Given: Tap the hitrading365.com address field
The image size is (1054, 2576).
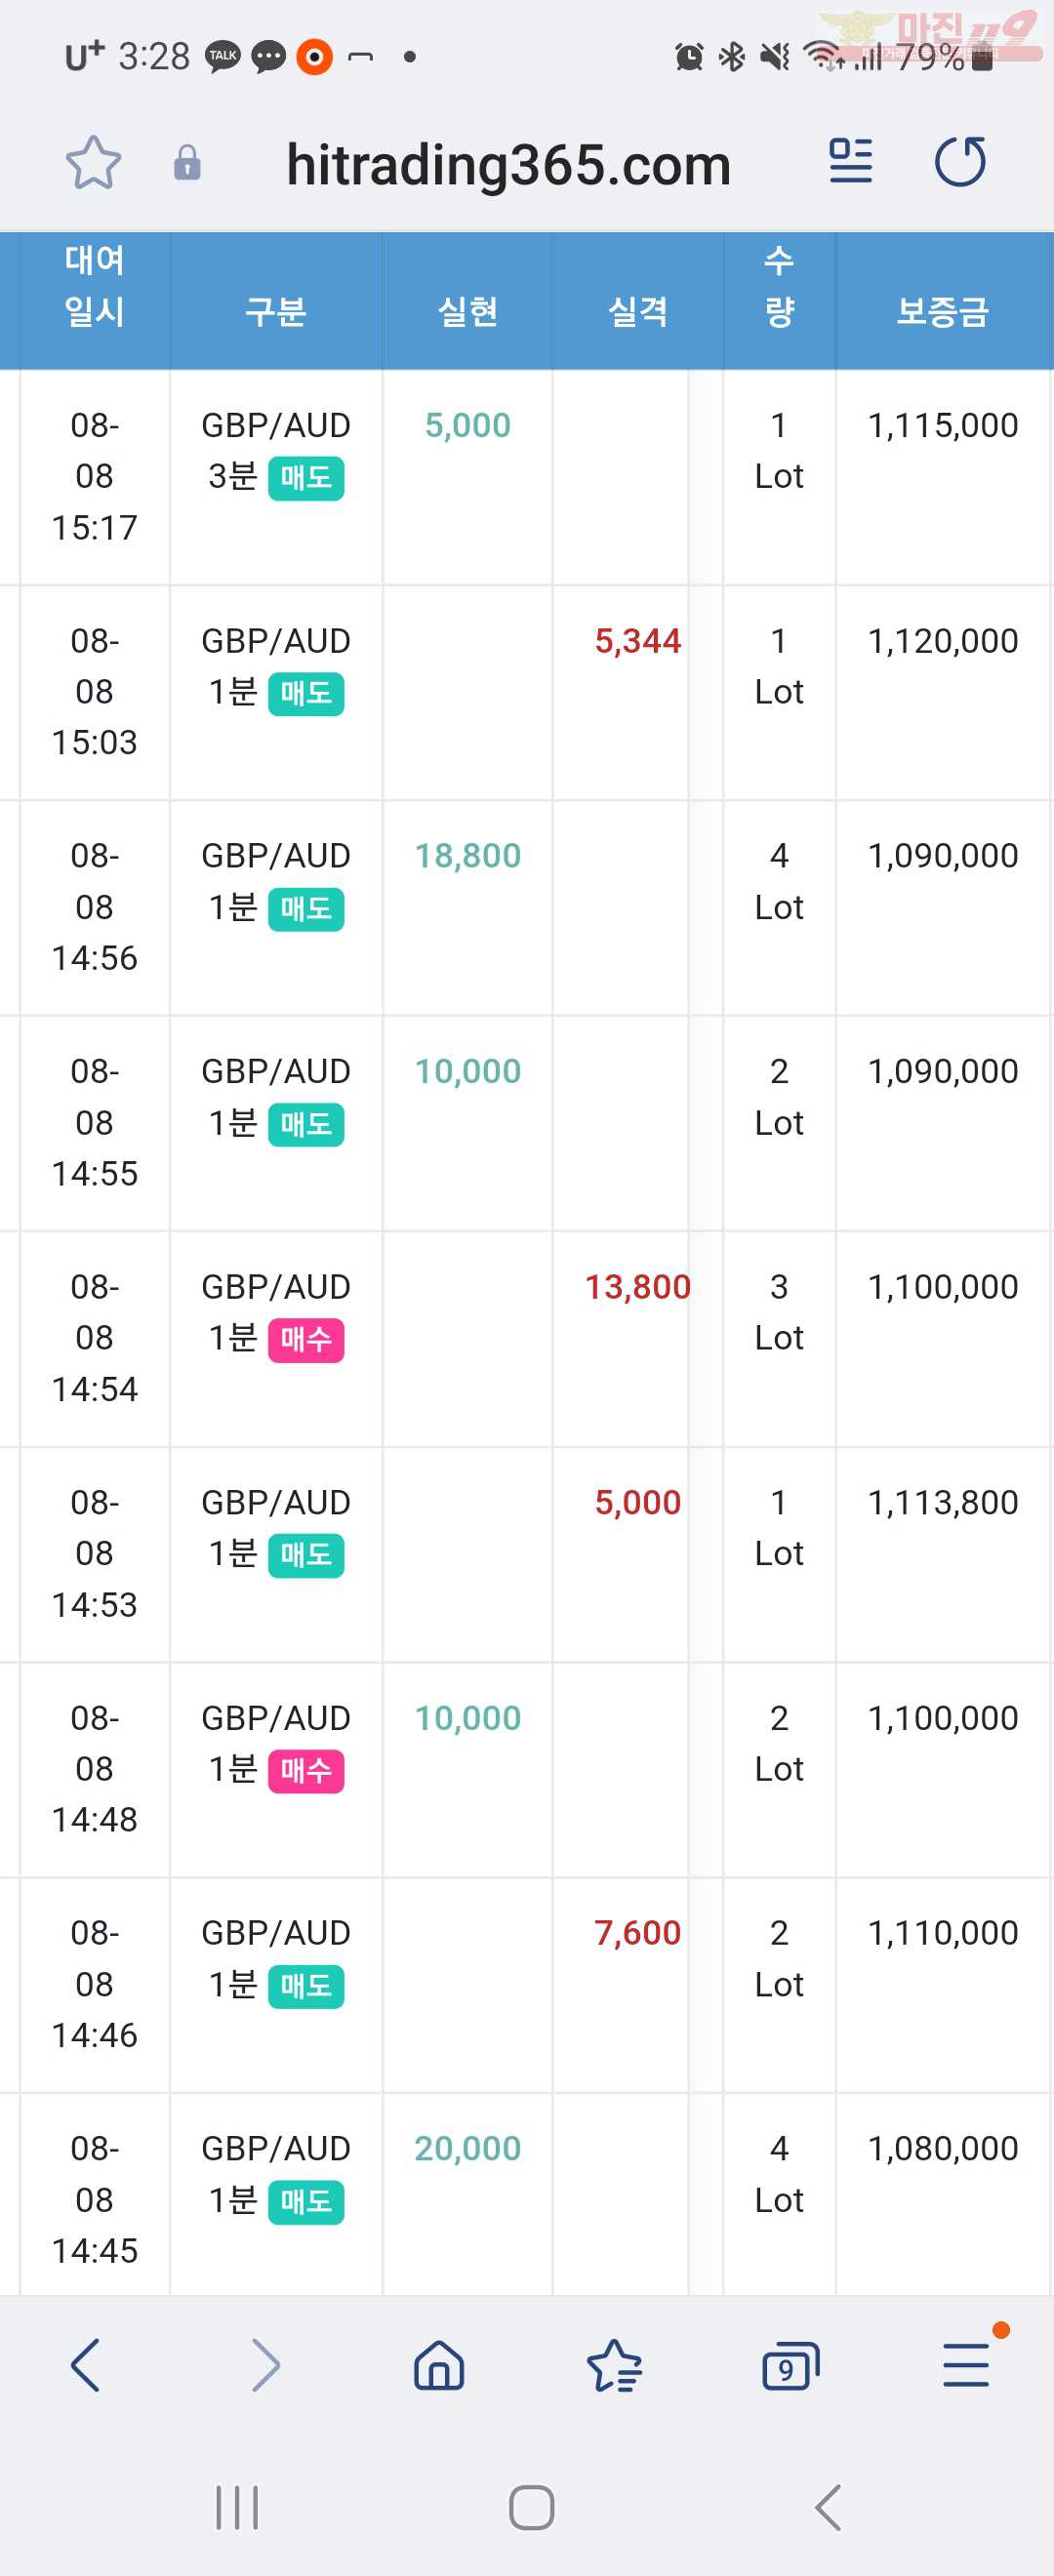Looking at the screenshot, I should tap(508, 164).
